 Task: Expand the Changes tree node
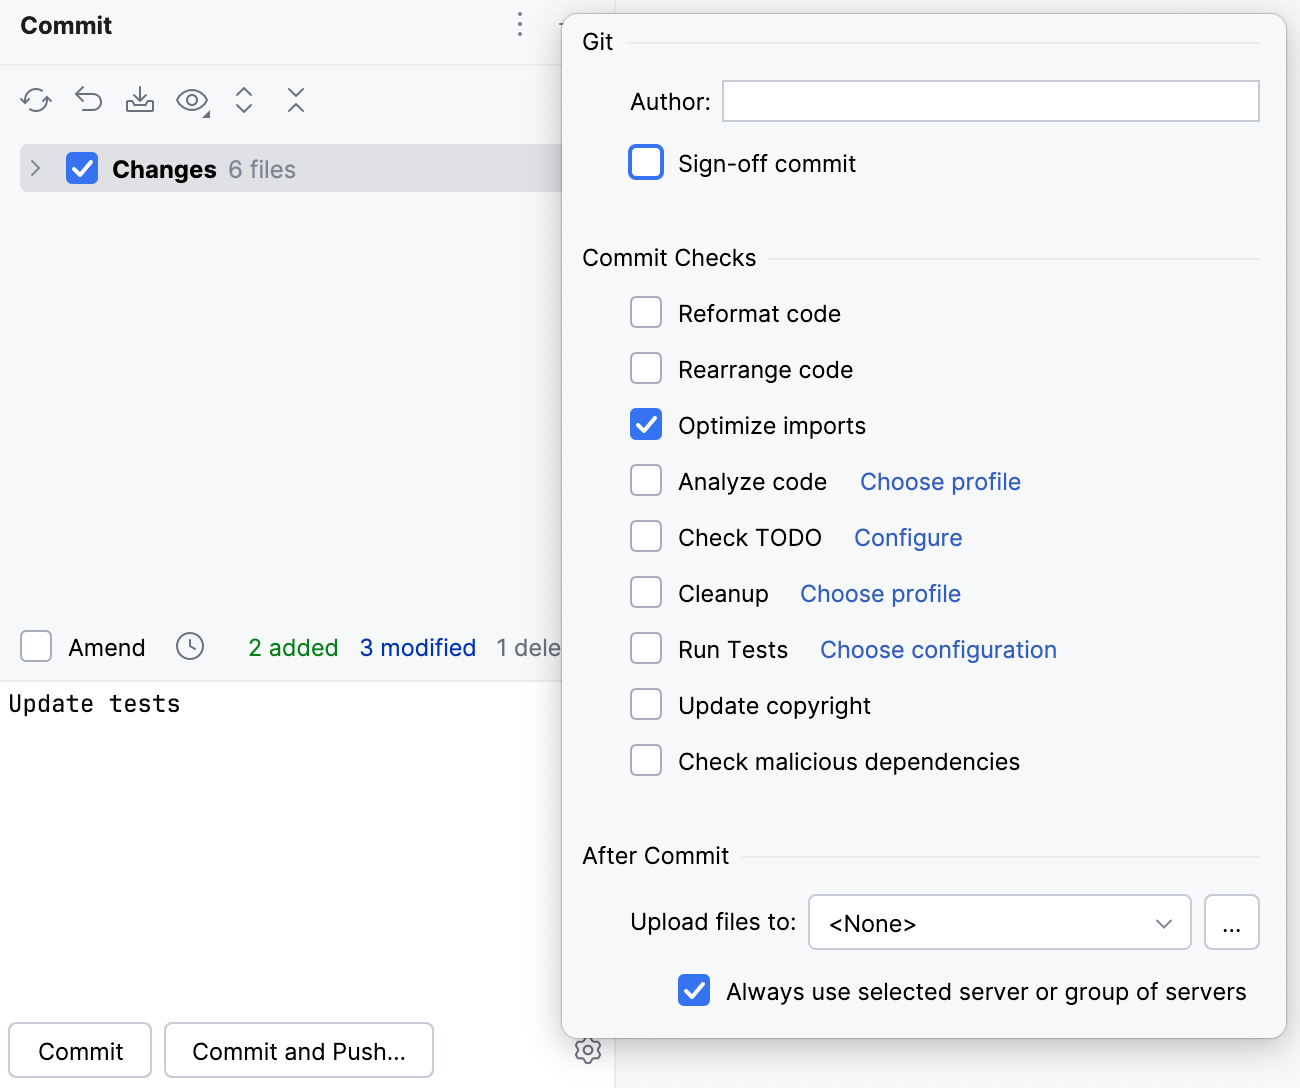click(36, 168)
